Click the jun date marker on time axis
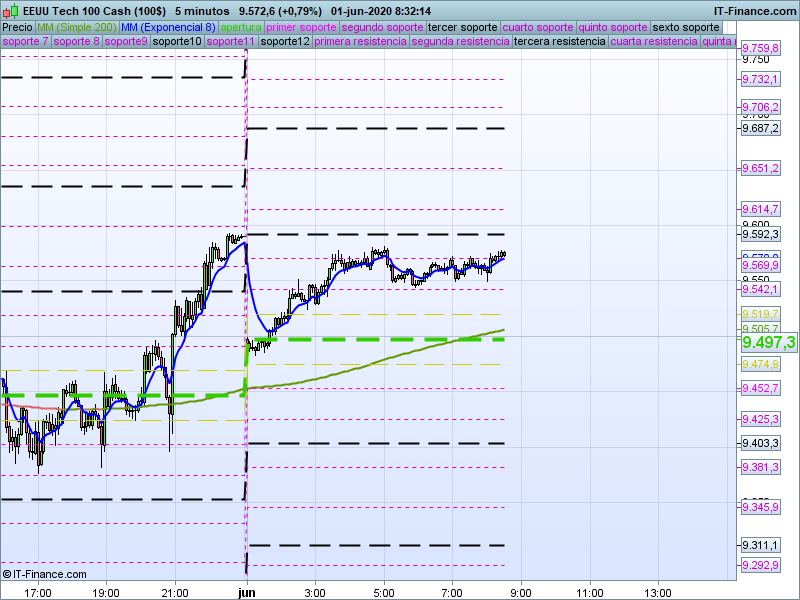The height and width of the screenshot is (600, 800). pos(247,593)
